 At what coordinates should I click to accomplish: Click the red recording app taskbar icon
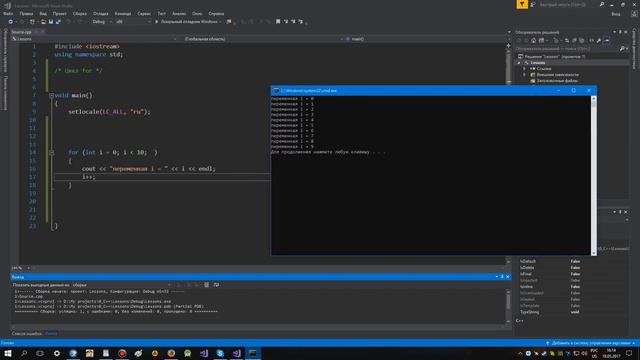click(x=122, y=353)
